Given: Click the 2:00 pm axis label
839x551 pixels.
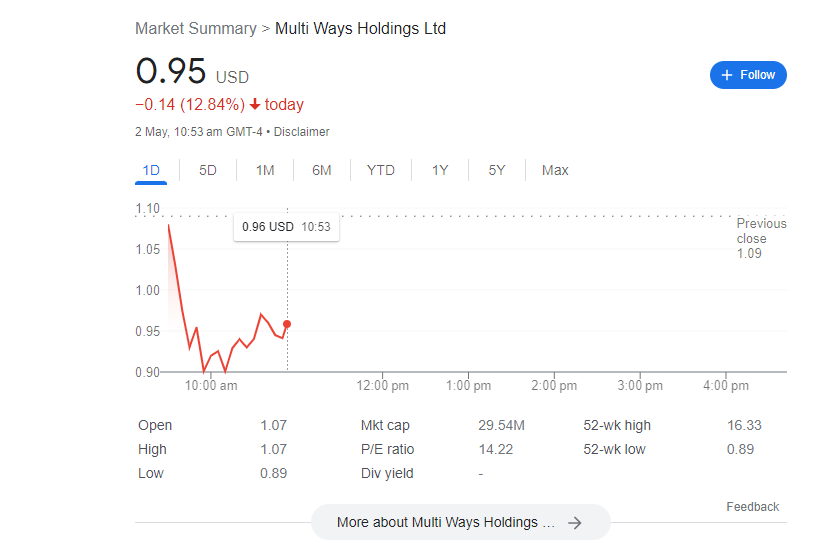Looking at the screenshot, I should (554, 386).
